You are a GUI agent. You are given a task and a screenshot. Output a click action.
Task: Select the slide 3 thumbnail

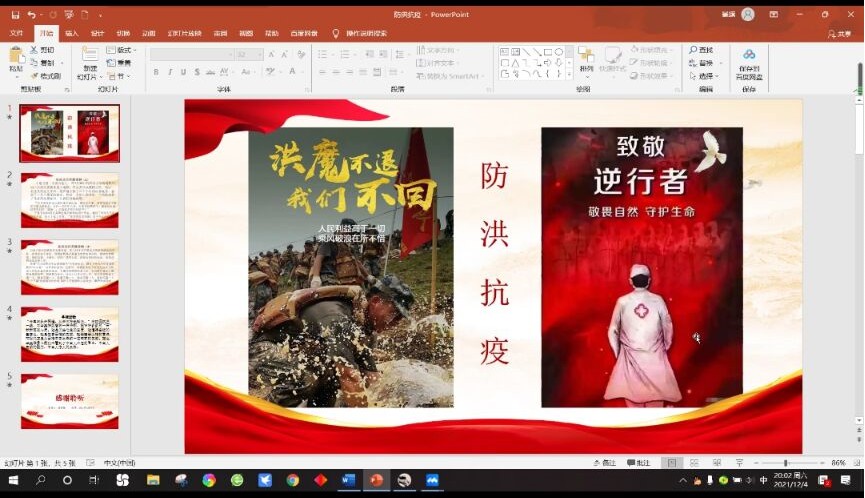pos(69,267)
